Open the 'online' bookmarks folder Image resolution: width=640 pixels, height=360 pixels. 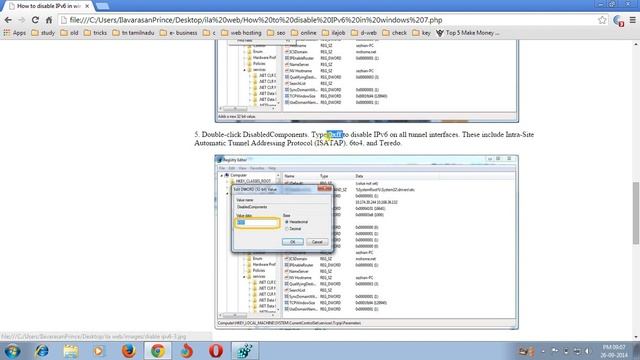304,33
